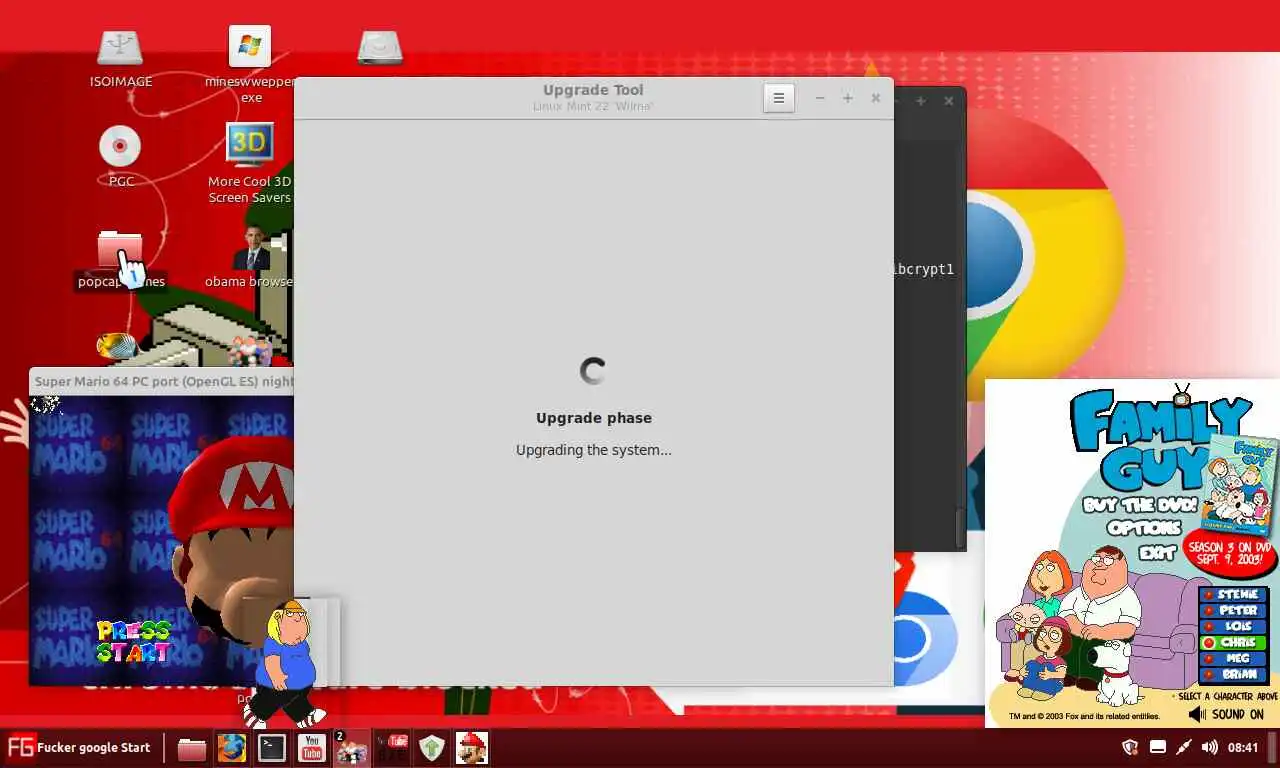Screen dimensions: 1280x768
Task: Open the network tray icon
Action: point(1184,747)
